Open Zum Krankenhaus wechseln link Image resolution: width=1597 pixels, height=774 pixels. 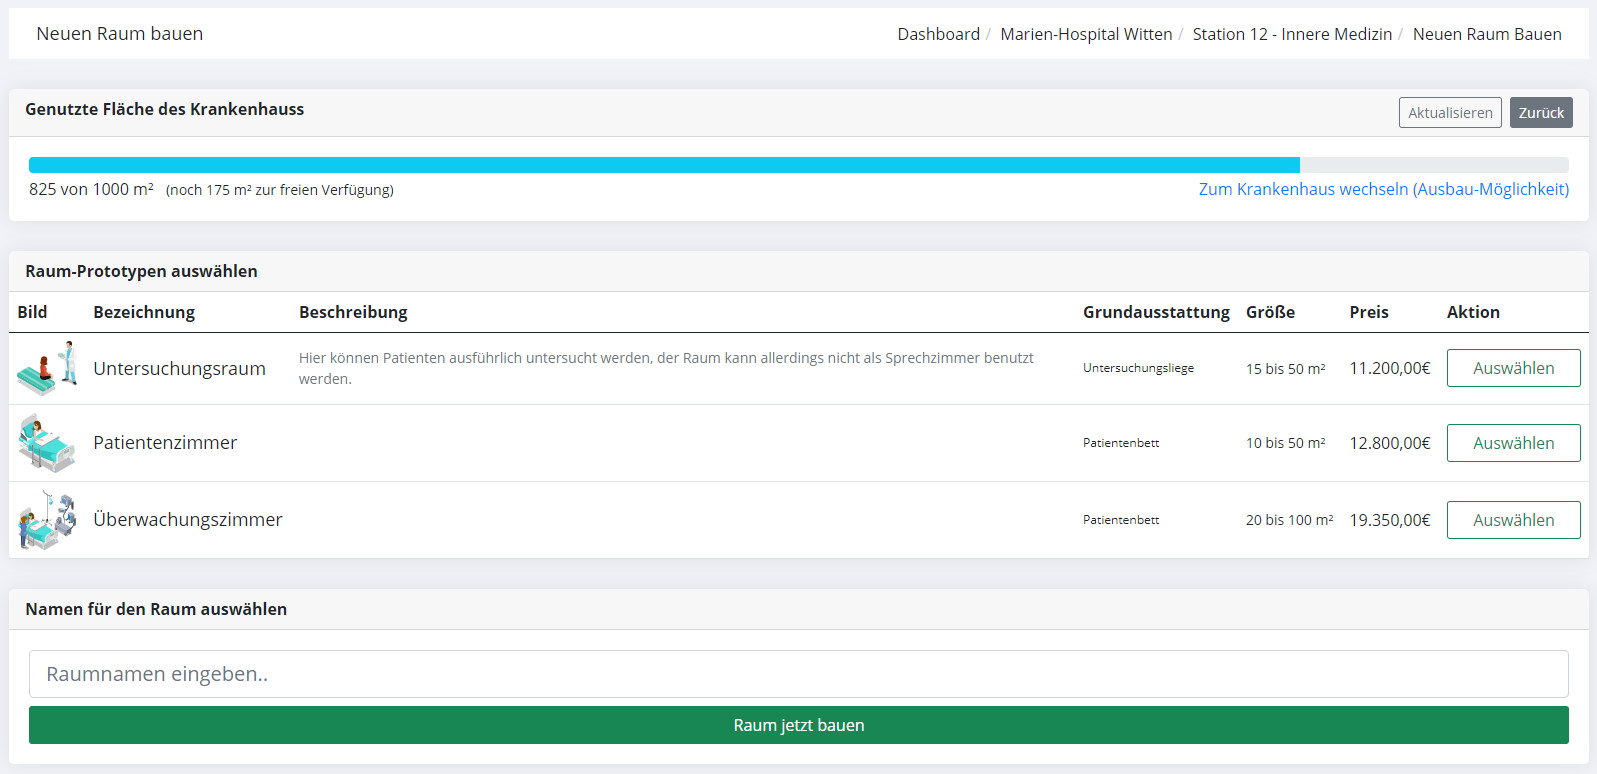tap(1384, 189)
